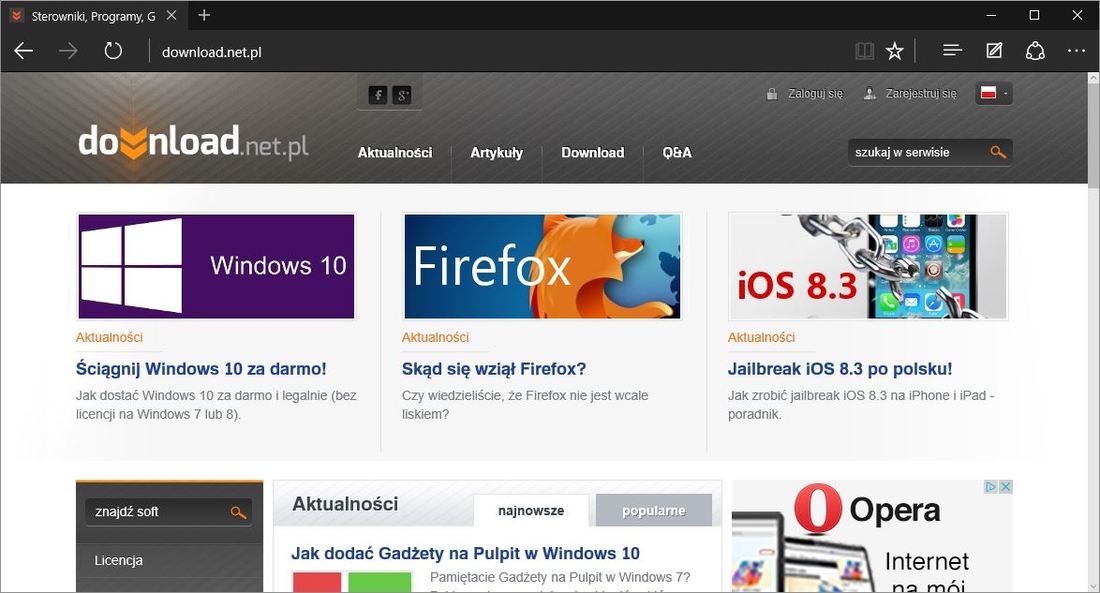Click the Sterowniki, Programy browser tab
The height and width of the screenshot is (593, 1100).
(95, 15)
